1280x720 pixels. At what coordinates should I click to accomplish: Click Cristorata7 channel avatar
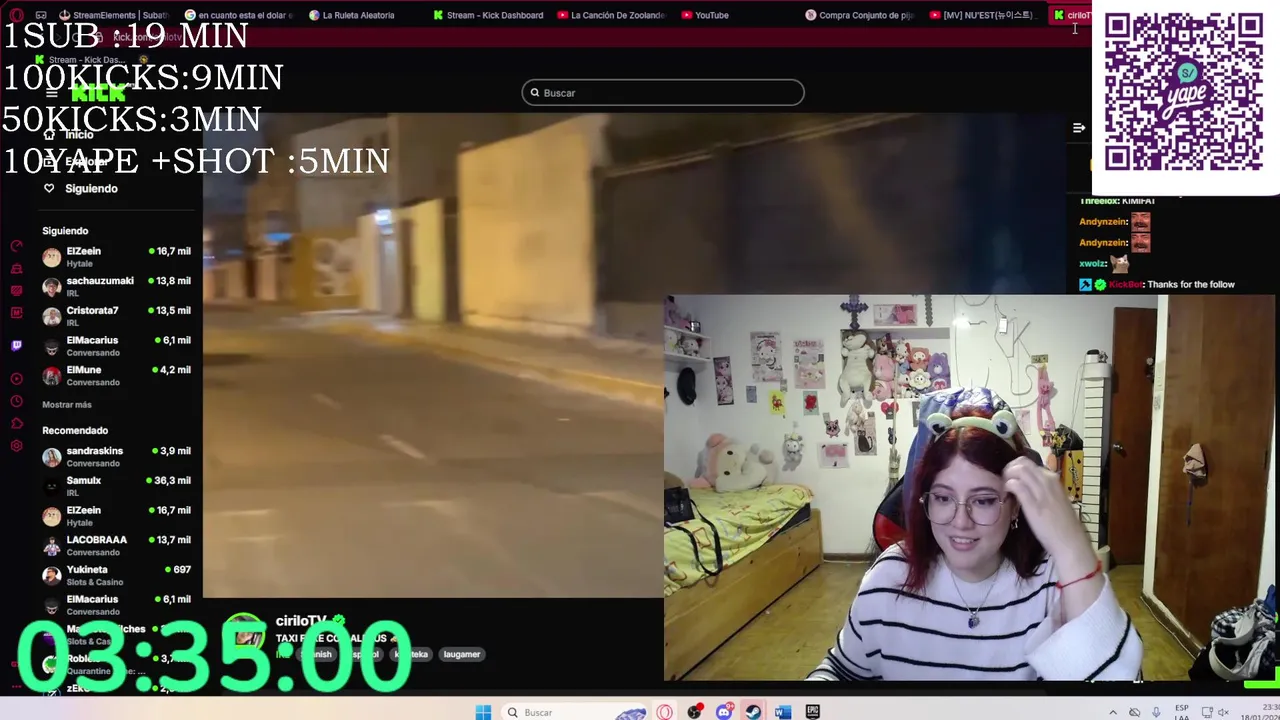52,317
